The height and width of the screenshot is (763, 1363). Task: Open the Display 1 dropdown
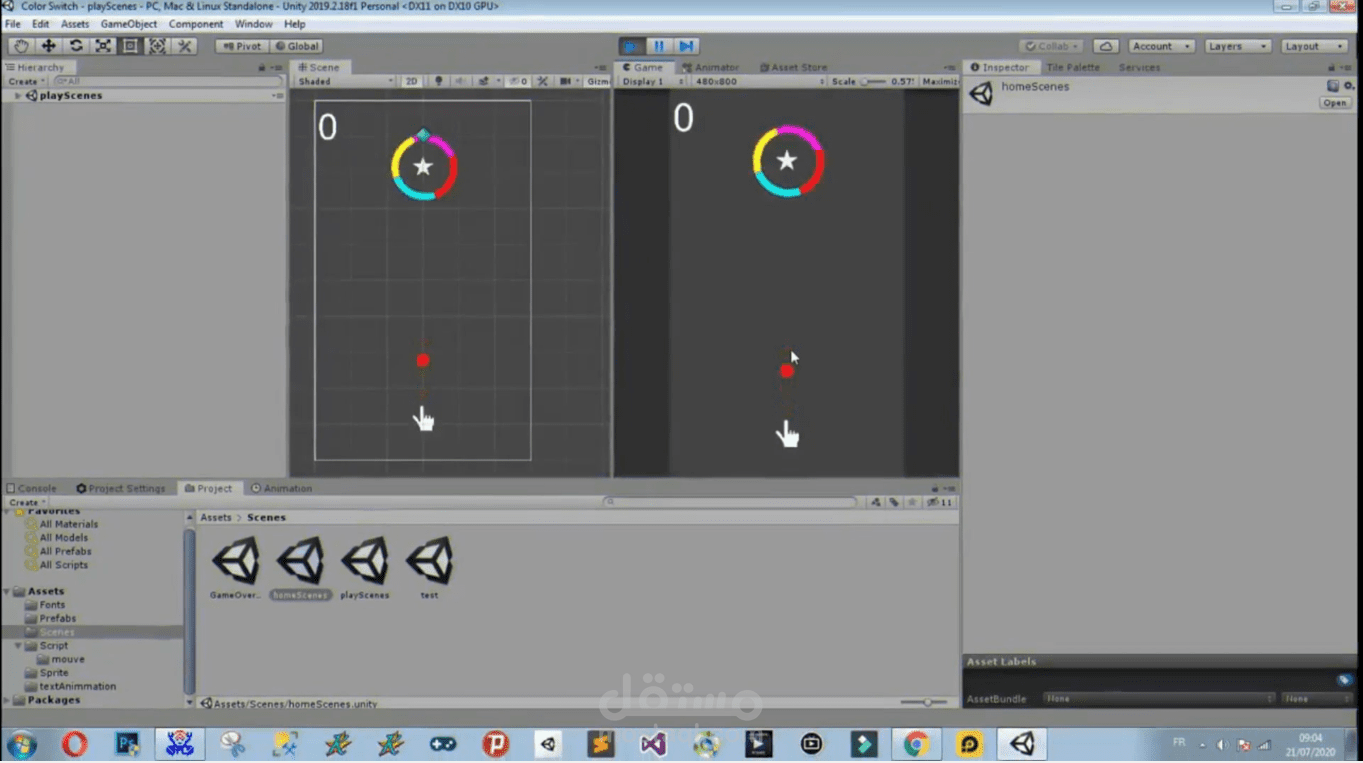[x=652, y=81]
